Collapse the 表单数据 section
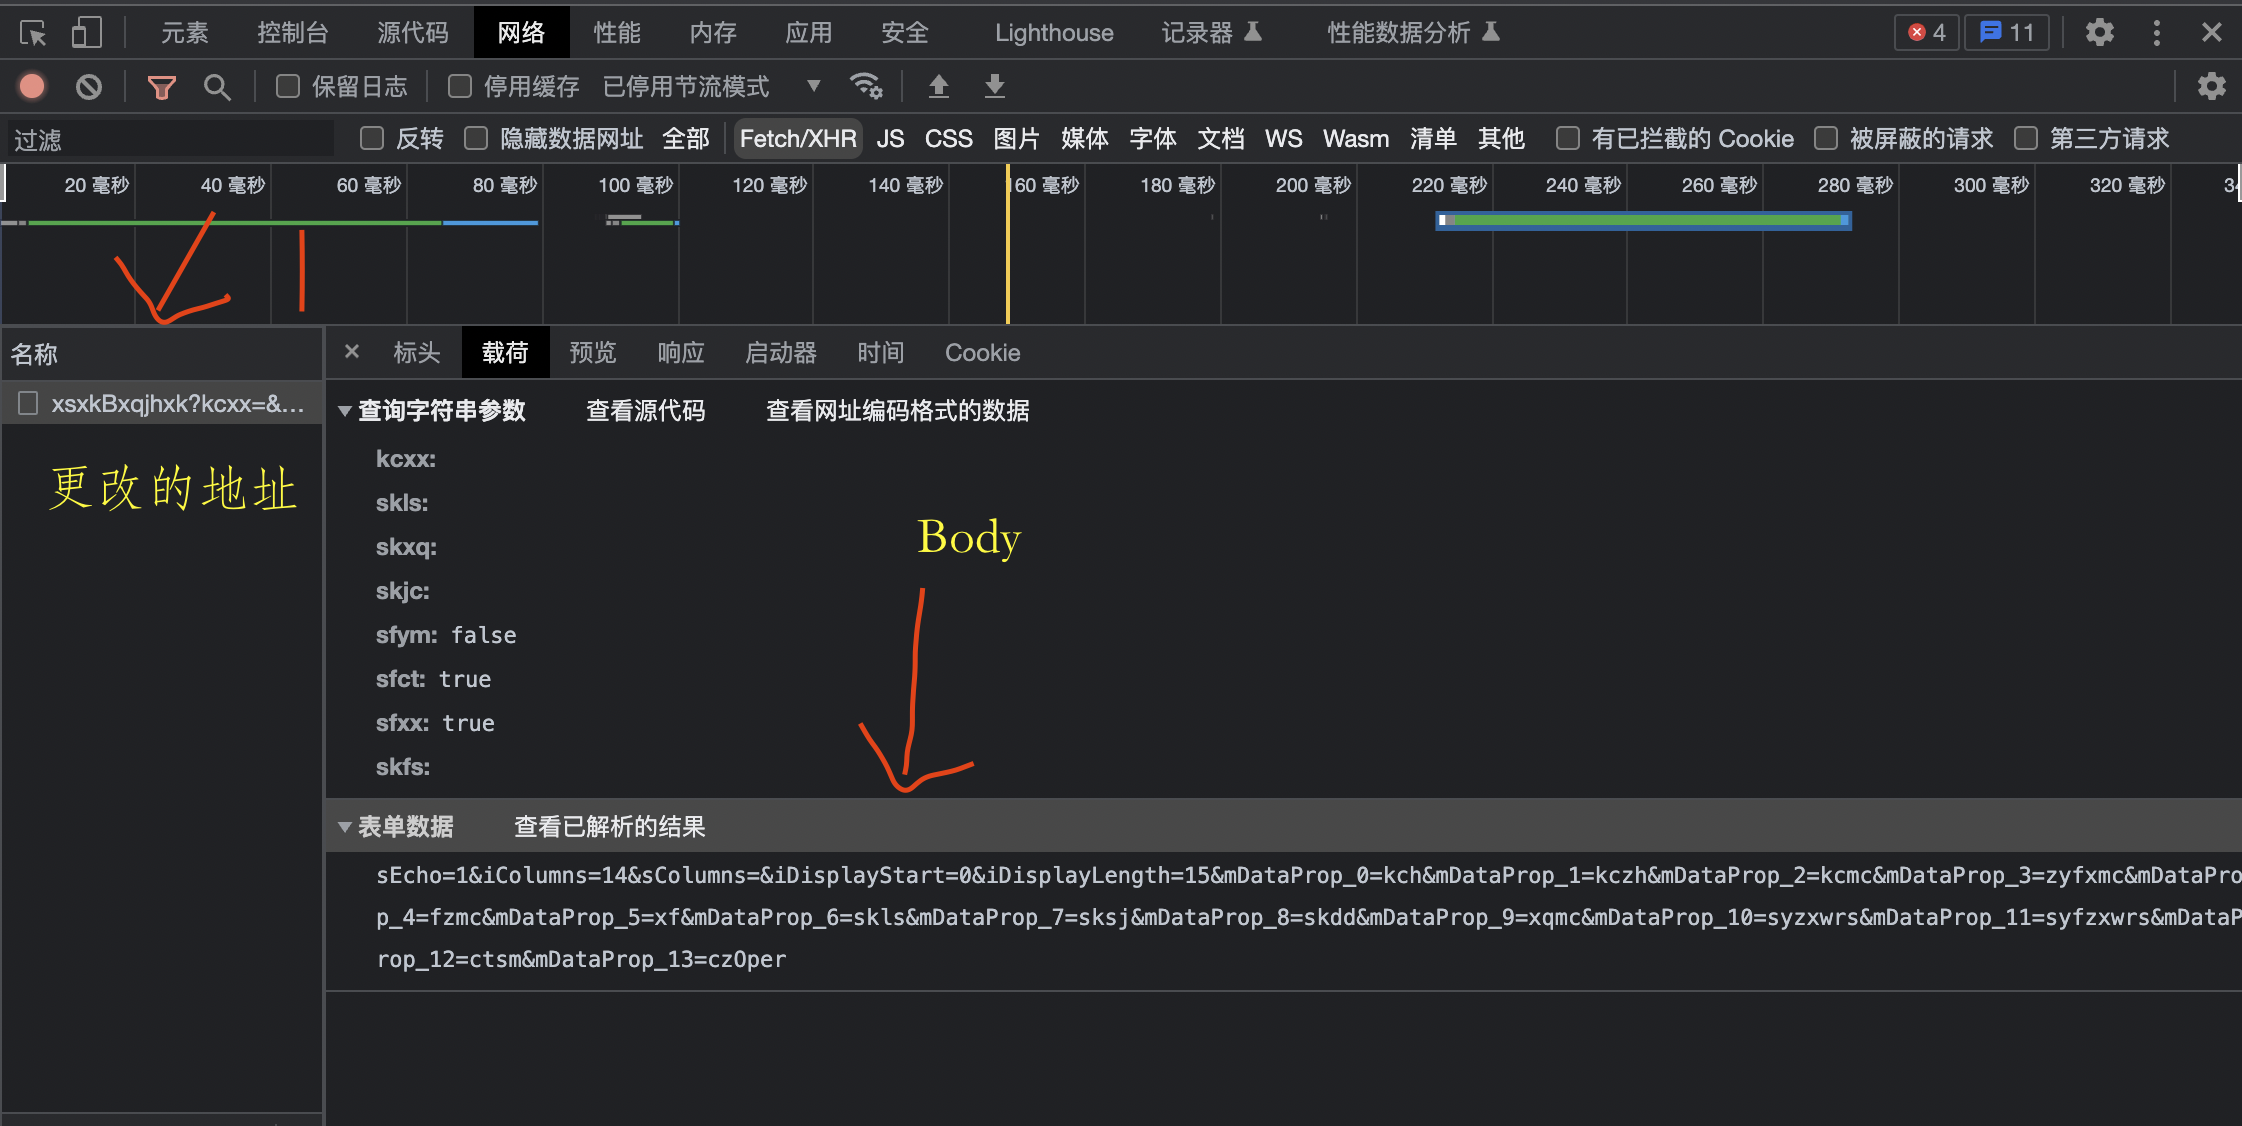This screenshot has width=2242, height=1126. click(346, 826)
